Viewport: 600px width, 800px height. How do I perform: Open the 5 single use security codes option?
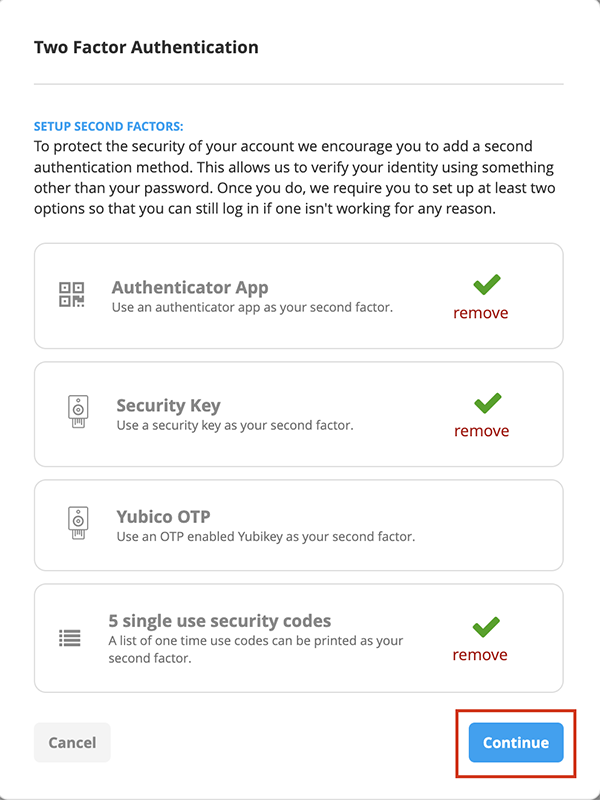(x=220, y=621)
